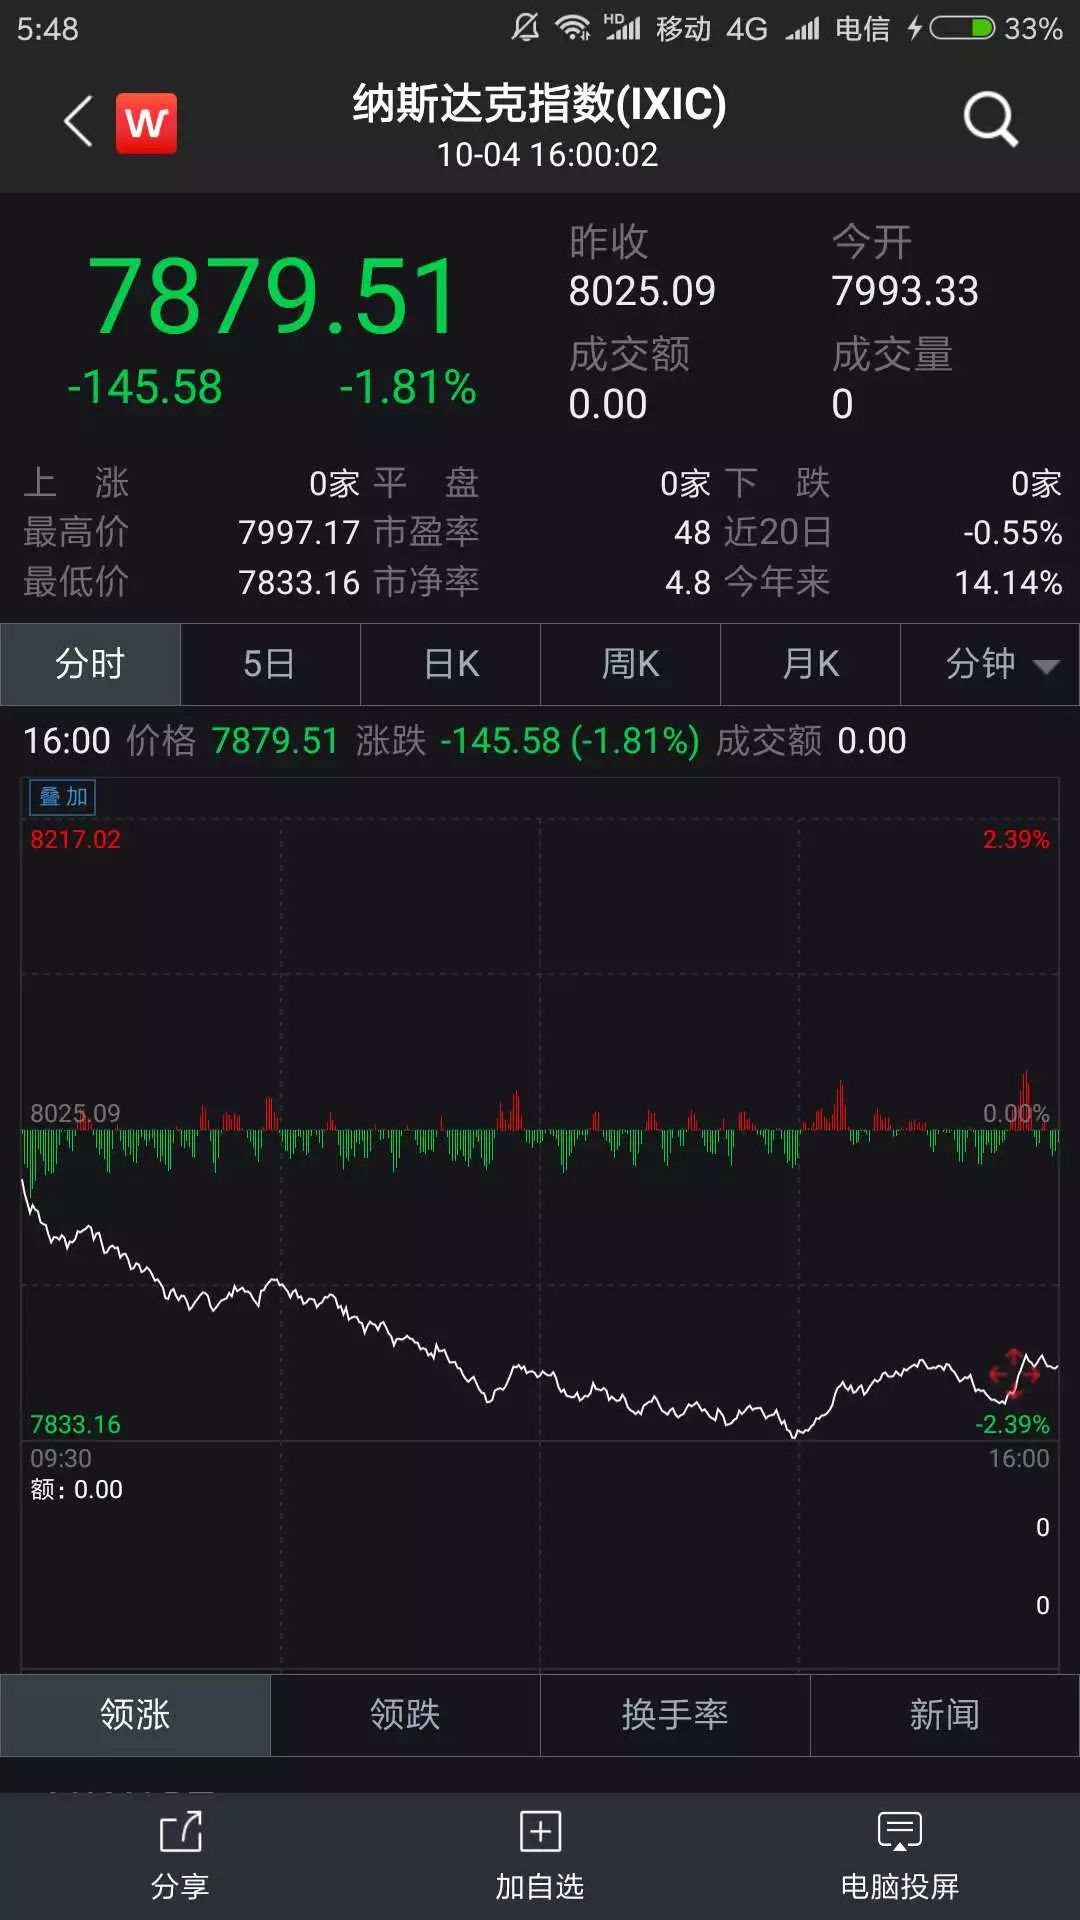Switch to the 月K chart tab
This screenshot has width=1080, height=1920.
click(810, 664)
